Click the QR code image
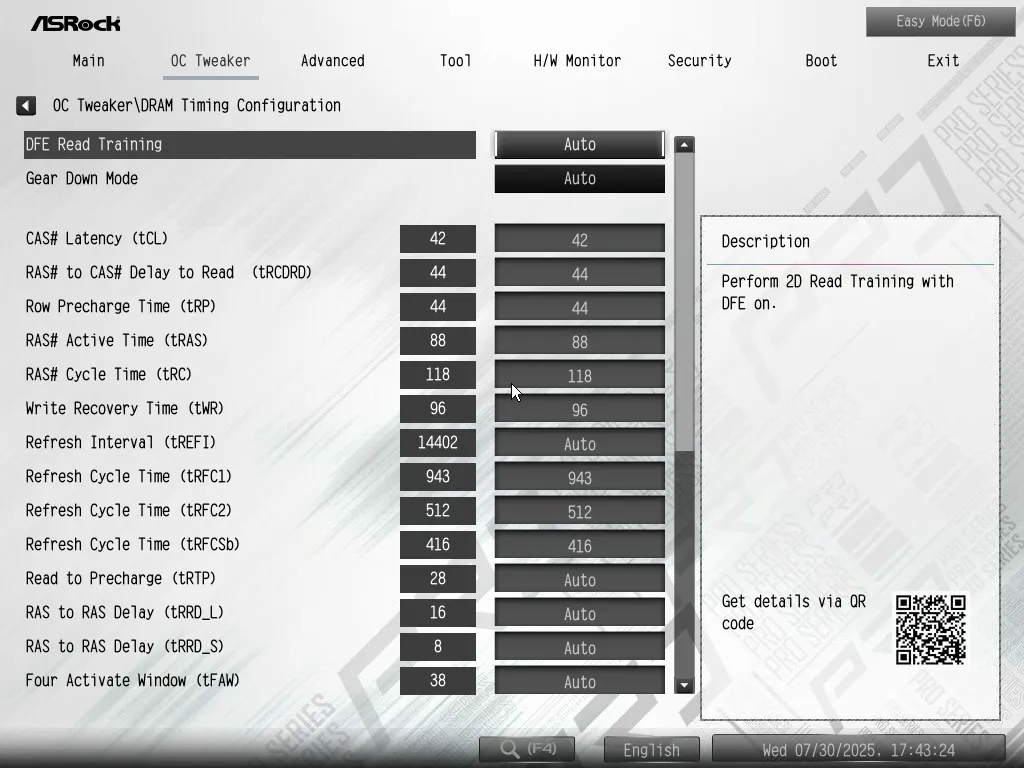Image resolution: width=1024 pixels, height=768 pixels. coord(931,630)
